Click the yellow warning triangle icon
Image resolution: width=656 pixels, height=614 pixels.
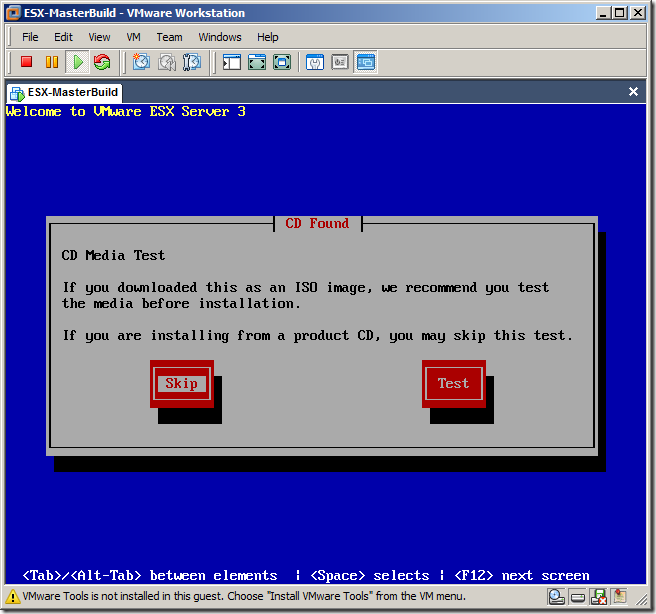(13, 596)
